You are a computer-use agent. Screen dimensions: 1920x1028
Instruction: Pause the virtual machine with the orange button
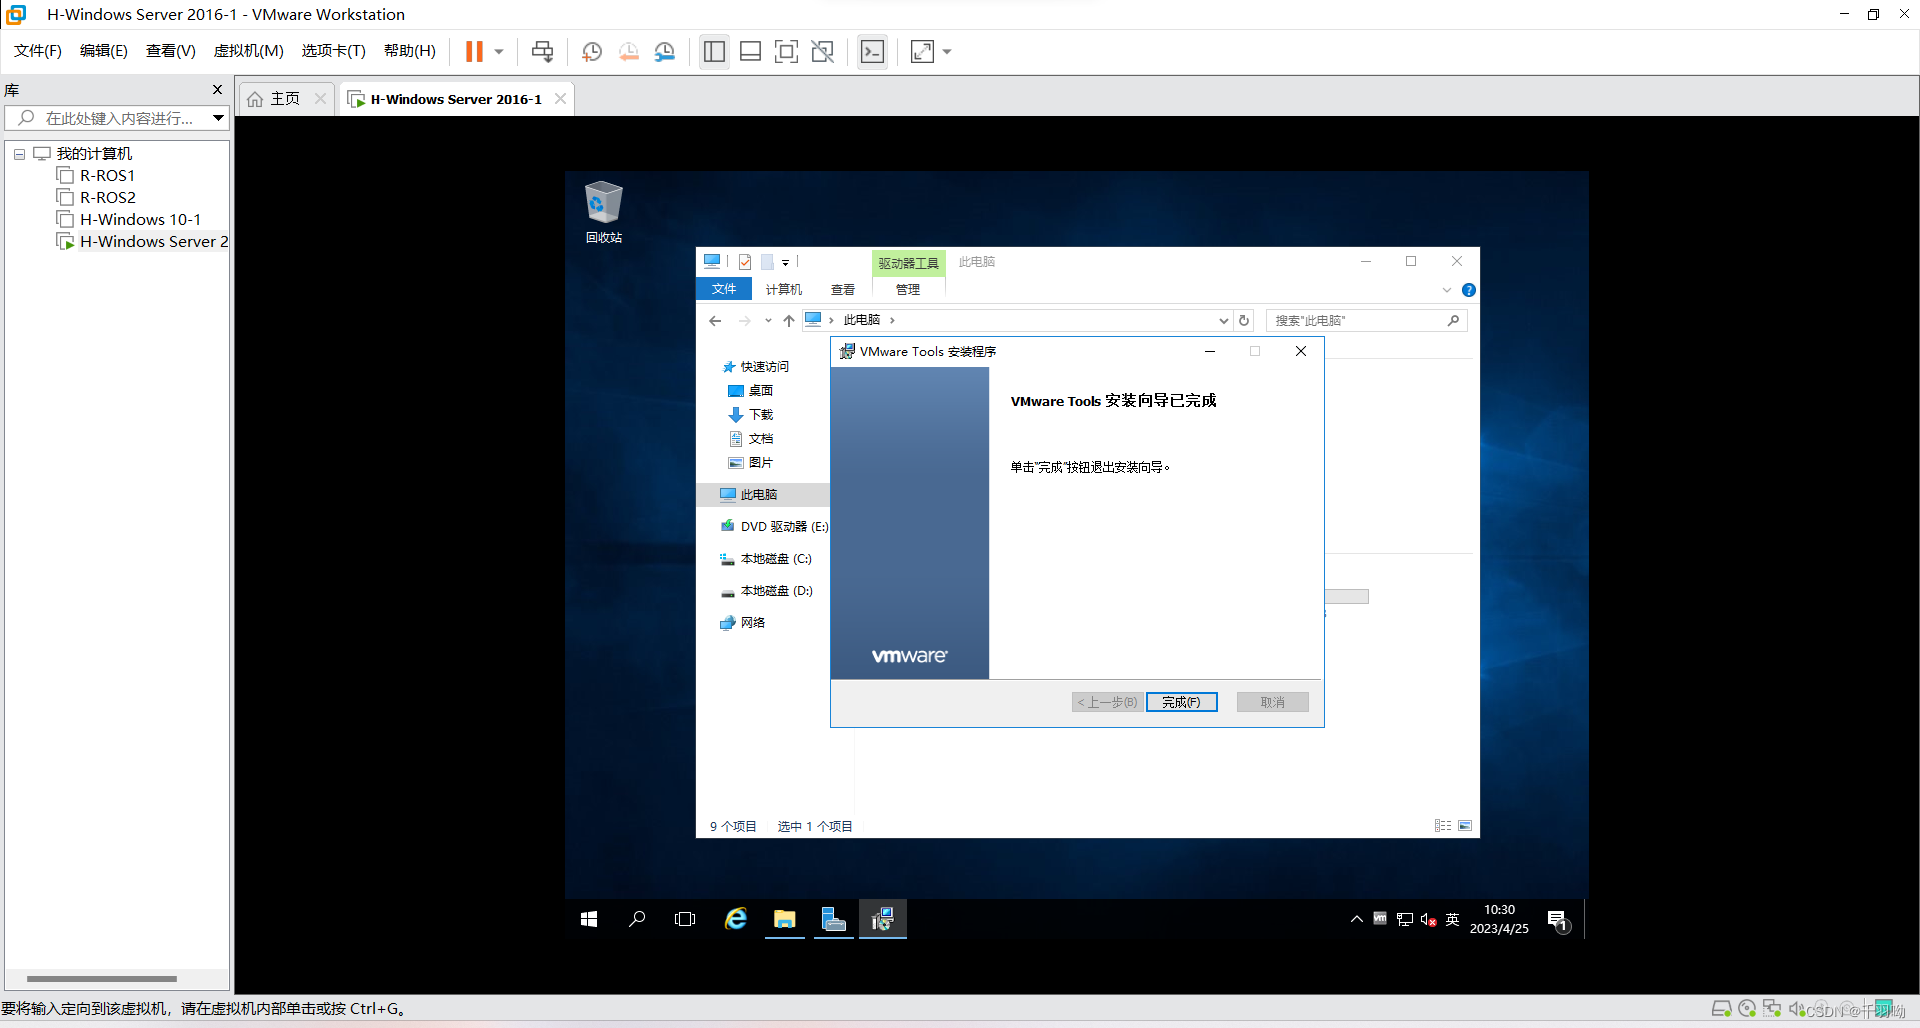coord(474,51)
